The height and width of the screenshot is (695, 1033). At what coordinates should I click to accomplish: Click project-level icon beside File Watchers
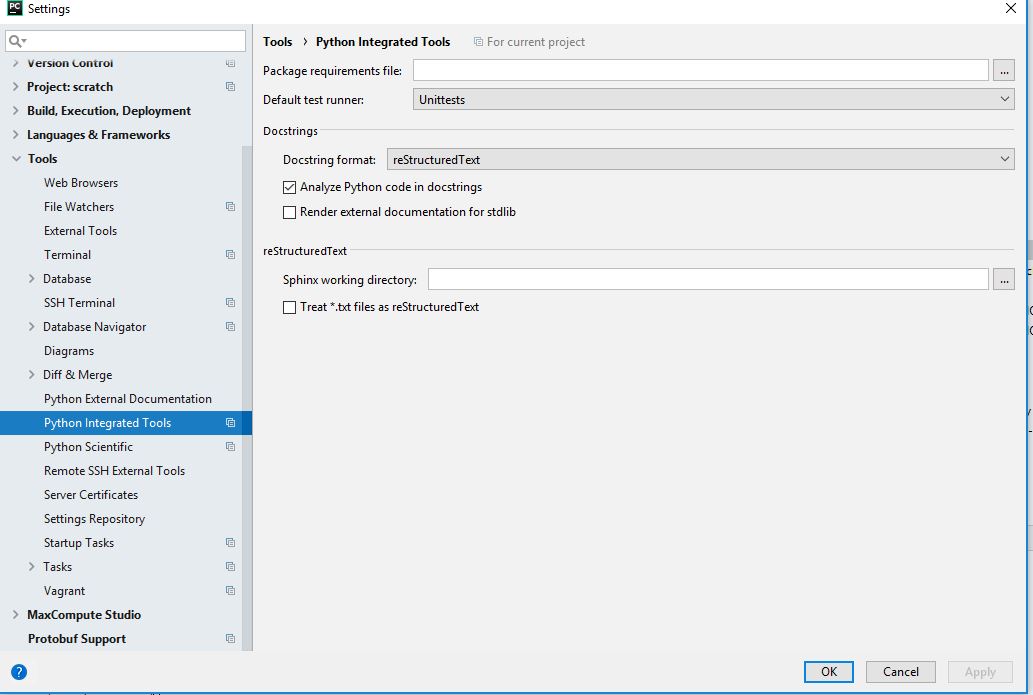tap(230, 206)
